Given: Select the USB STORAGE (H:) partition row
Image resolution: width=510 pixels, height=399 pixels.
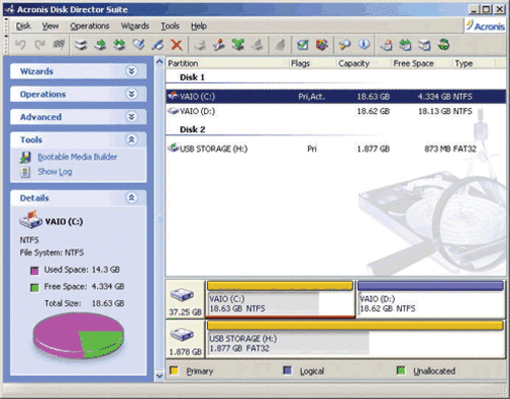Looking at the screenshot, I should pyautogui.click(x=336, y=149).
